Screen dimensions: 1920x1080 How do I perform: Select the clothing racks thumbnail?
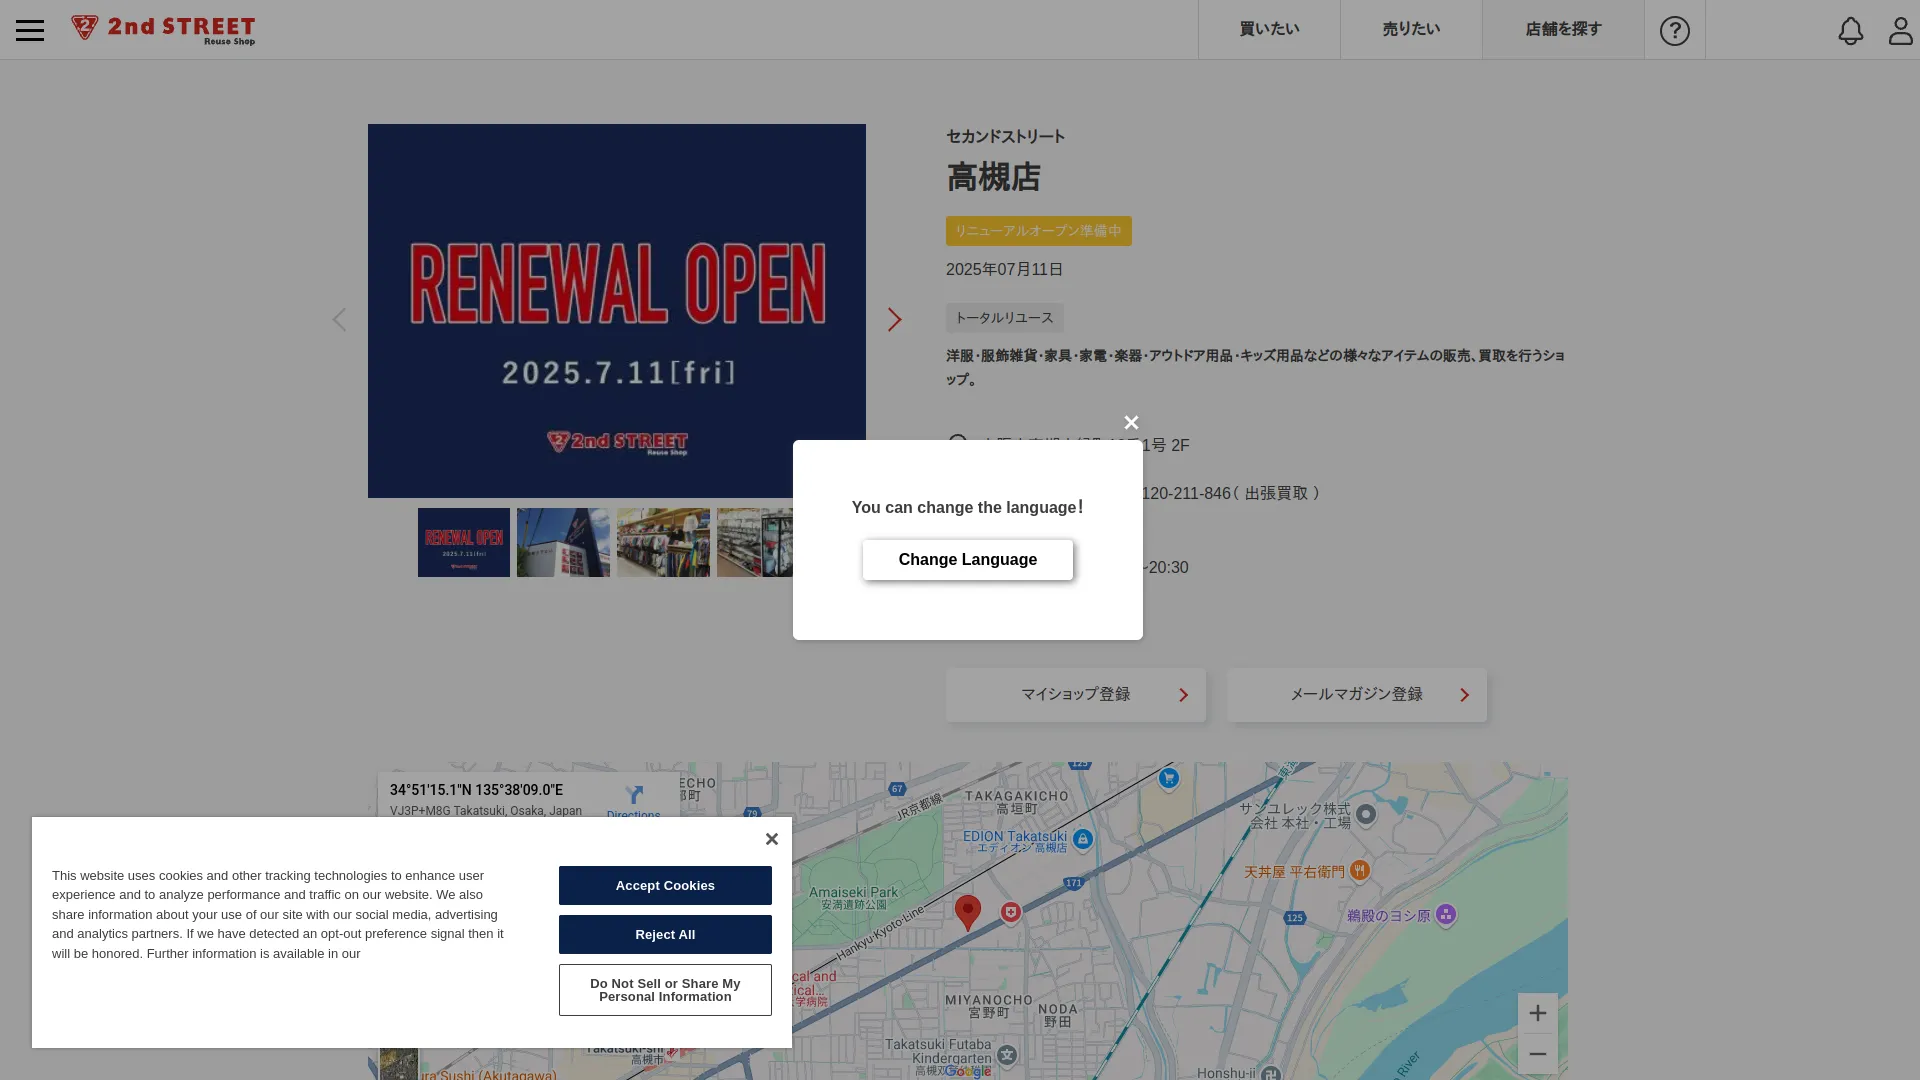pos(663,542)
